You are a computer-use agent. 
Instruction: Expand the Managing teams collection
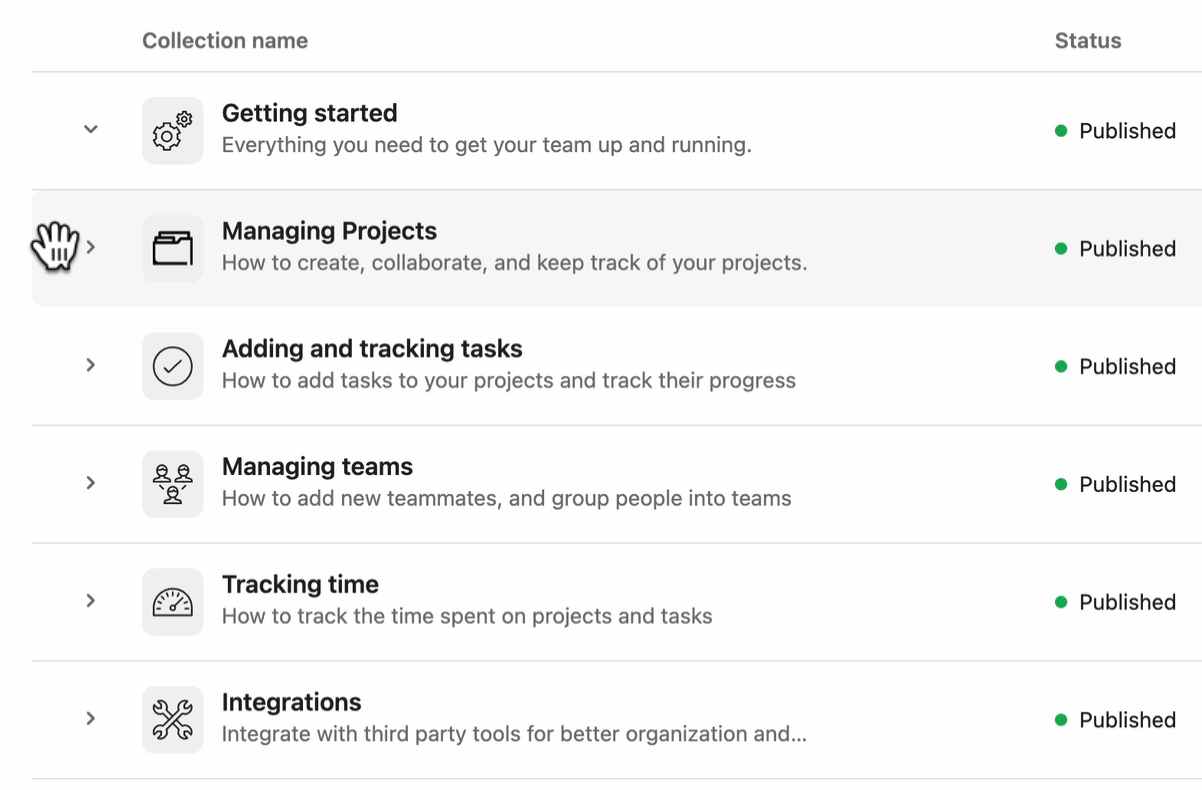(91, 483)
